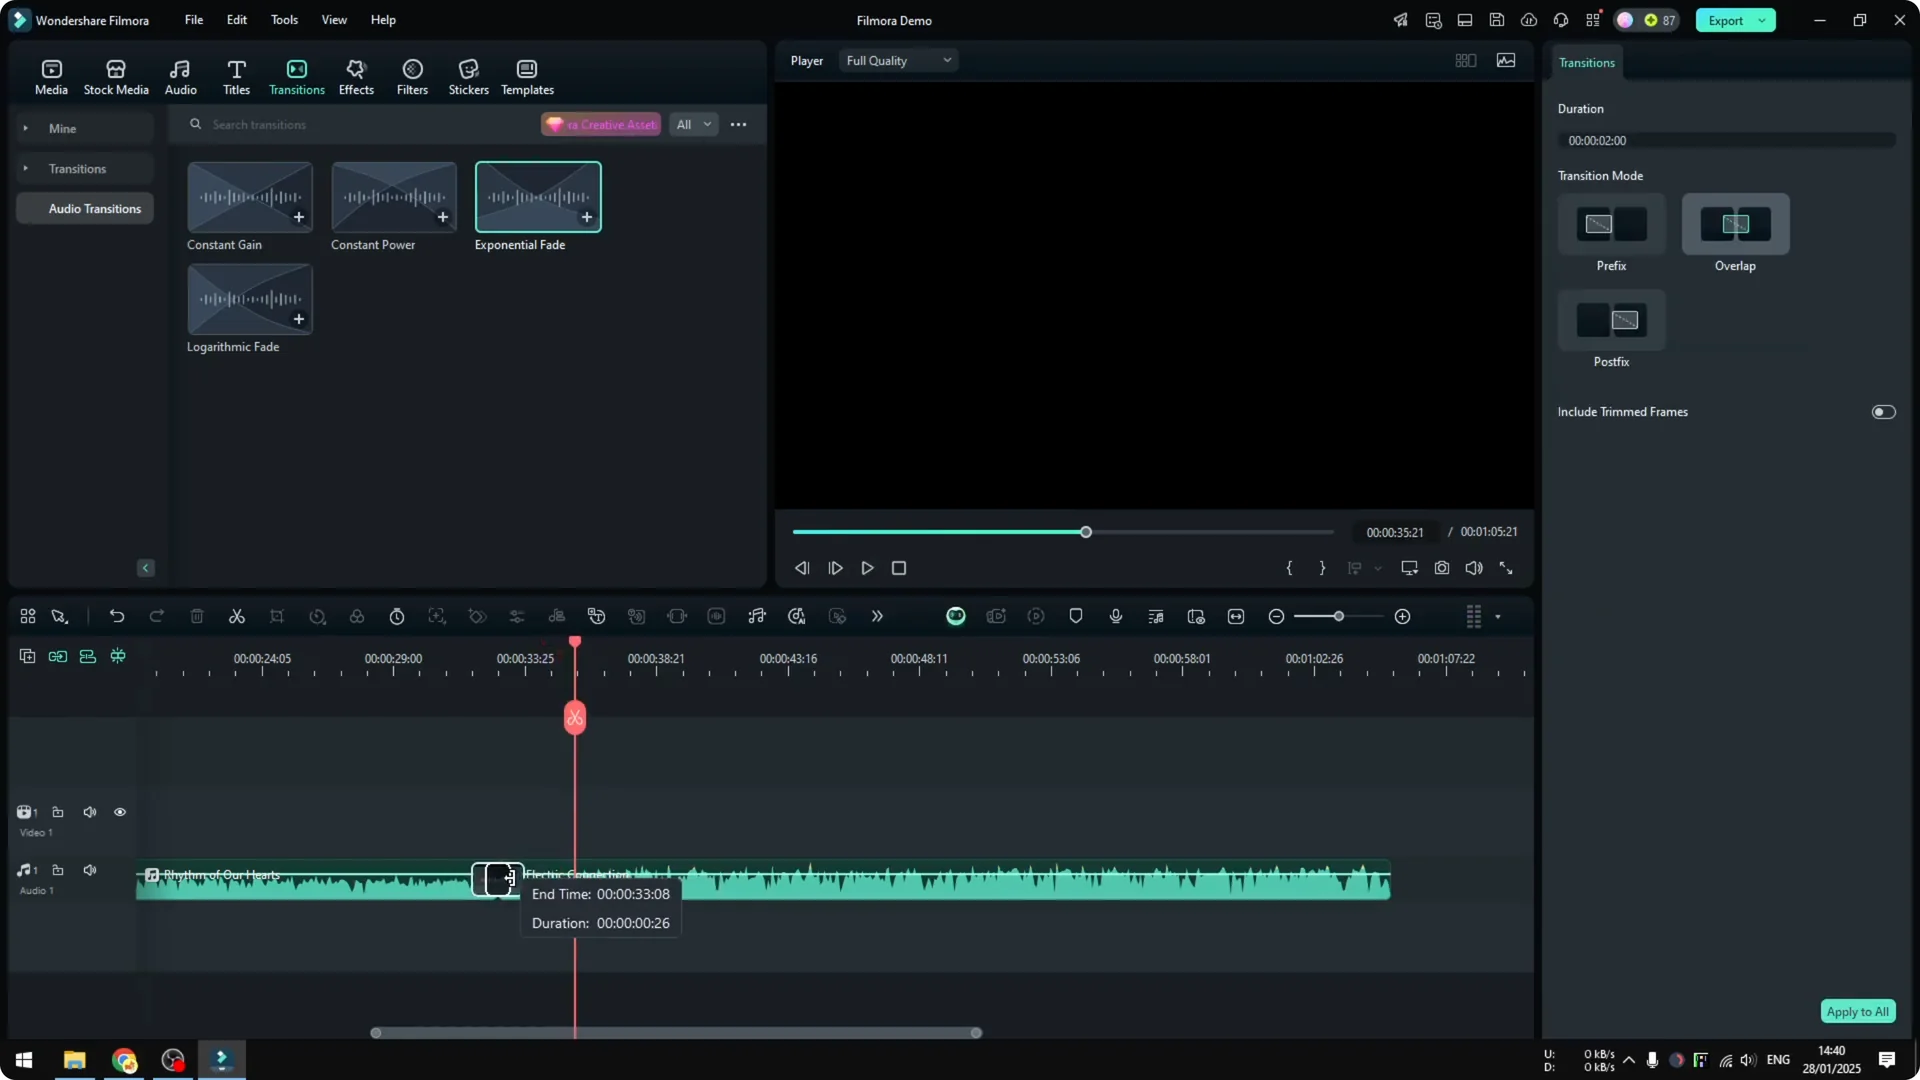The image size is (1920, 1080).
Task: Select the Exponential Fade transition thumbnail
Action: (x=538, y=197)
